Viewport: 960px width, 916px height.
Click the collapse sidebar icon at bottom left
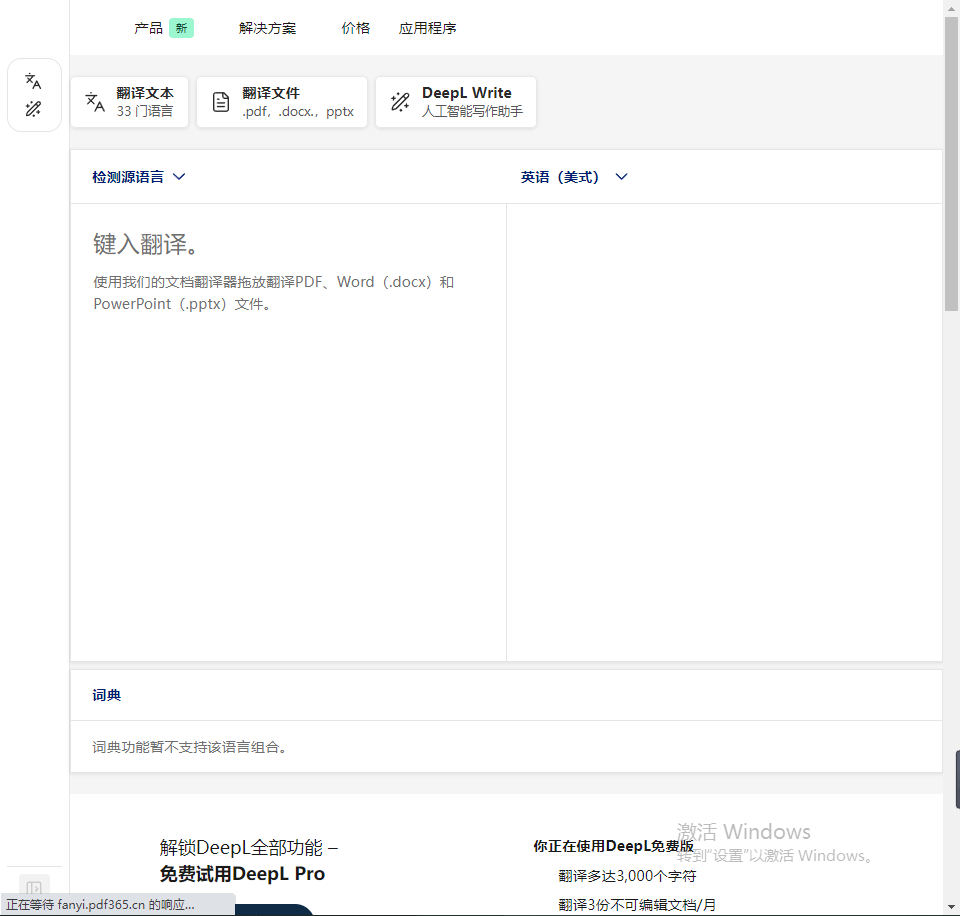point(34,887)
